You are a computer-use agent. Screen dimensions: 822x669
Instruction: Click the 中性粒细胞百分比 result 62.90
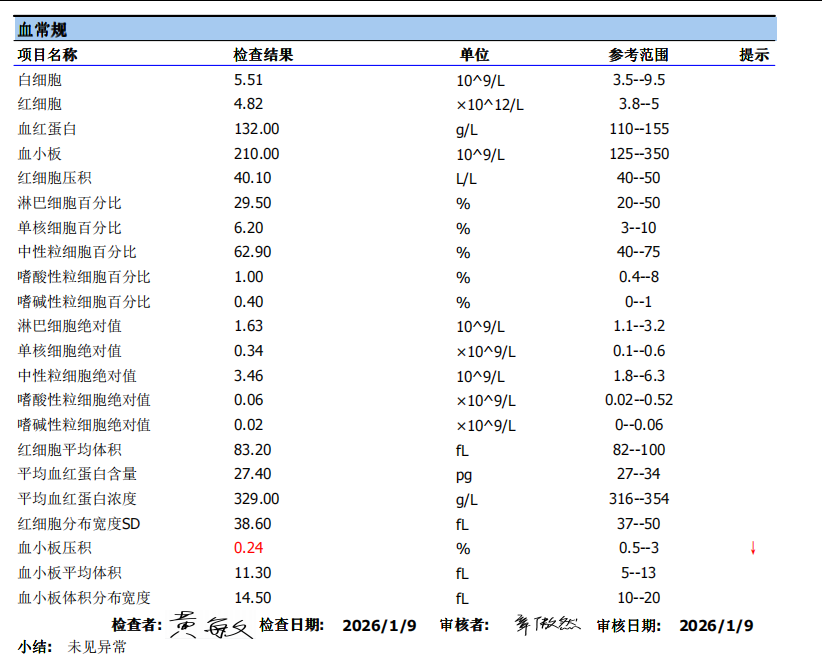(252, 252)
